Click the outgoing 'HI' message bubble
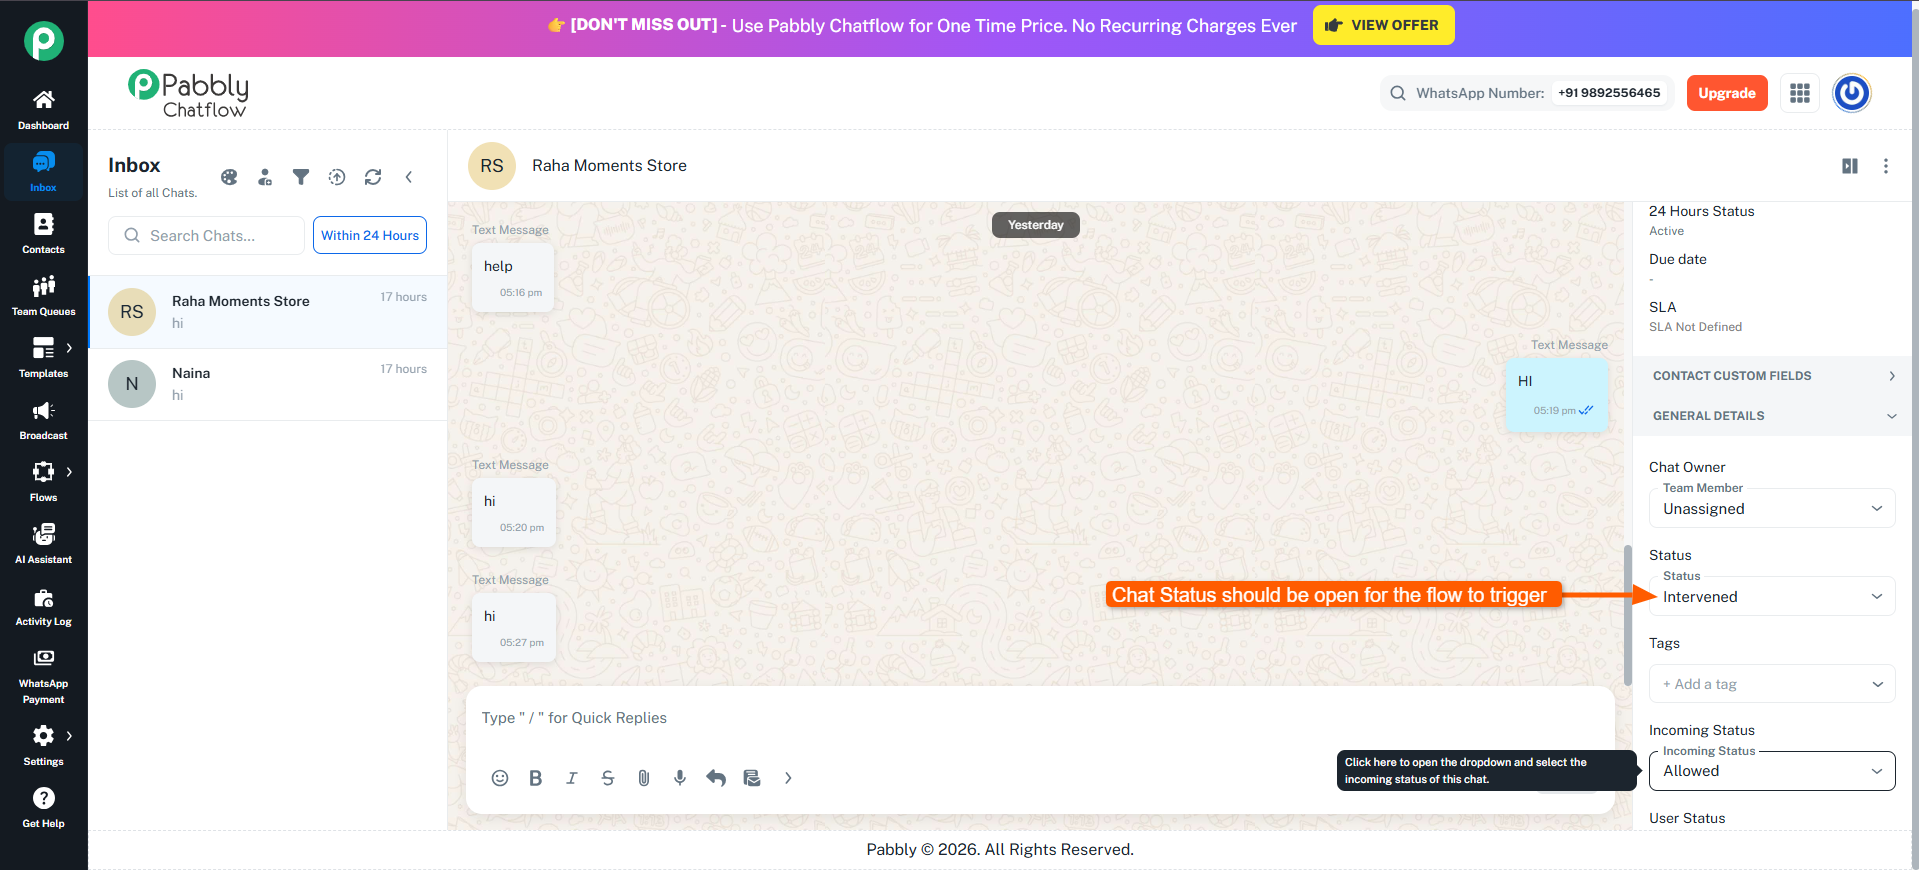 [1556, 395]
